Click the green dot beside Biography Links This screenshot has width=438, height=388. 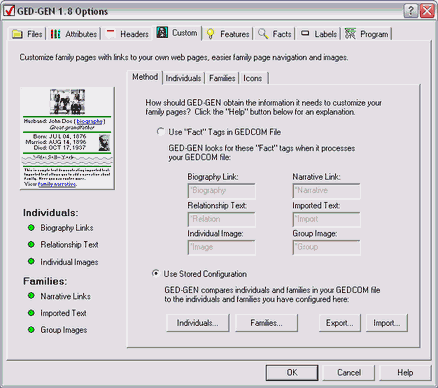(31, 228)
